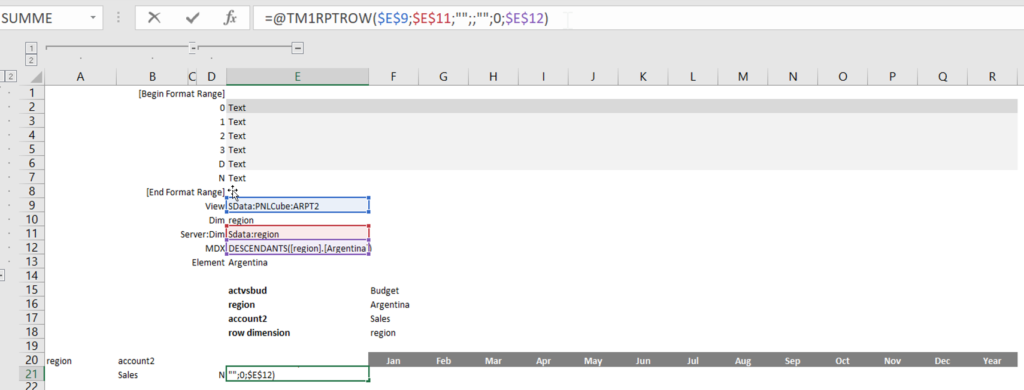The height and width of the screenshot is (390, 1024).
Task: Click the Text cell in row 7
Action: (297, 178)
